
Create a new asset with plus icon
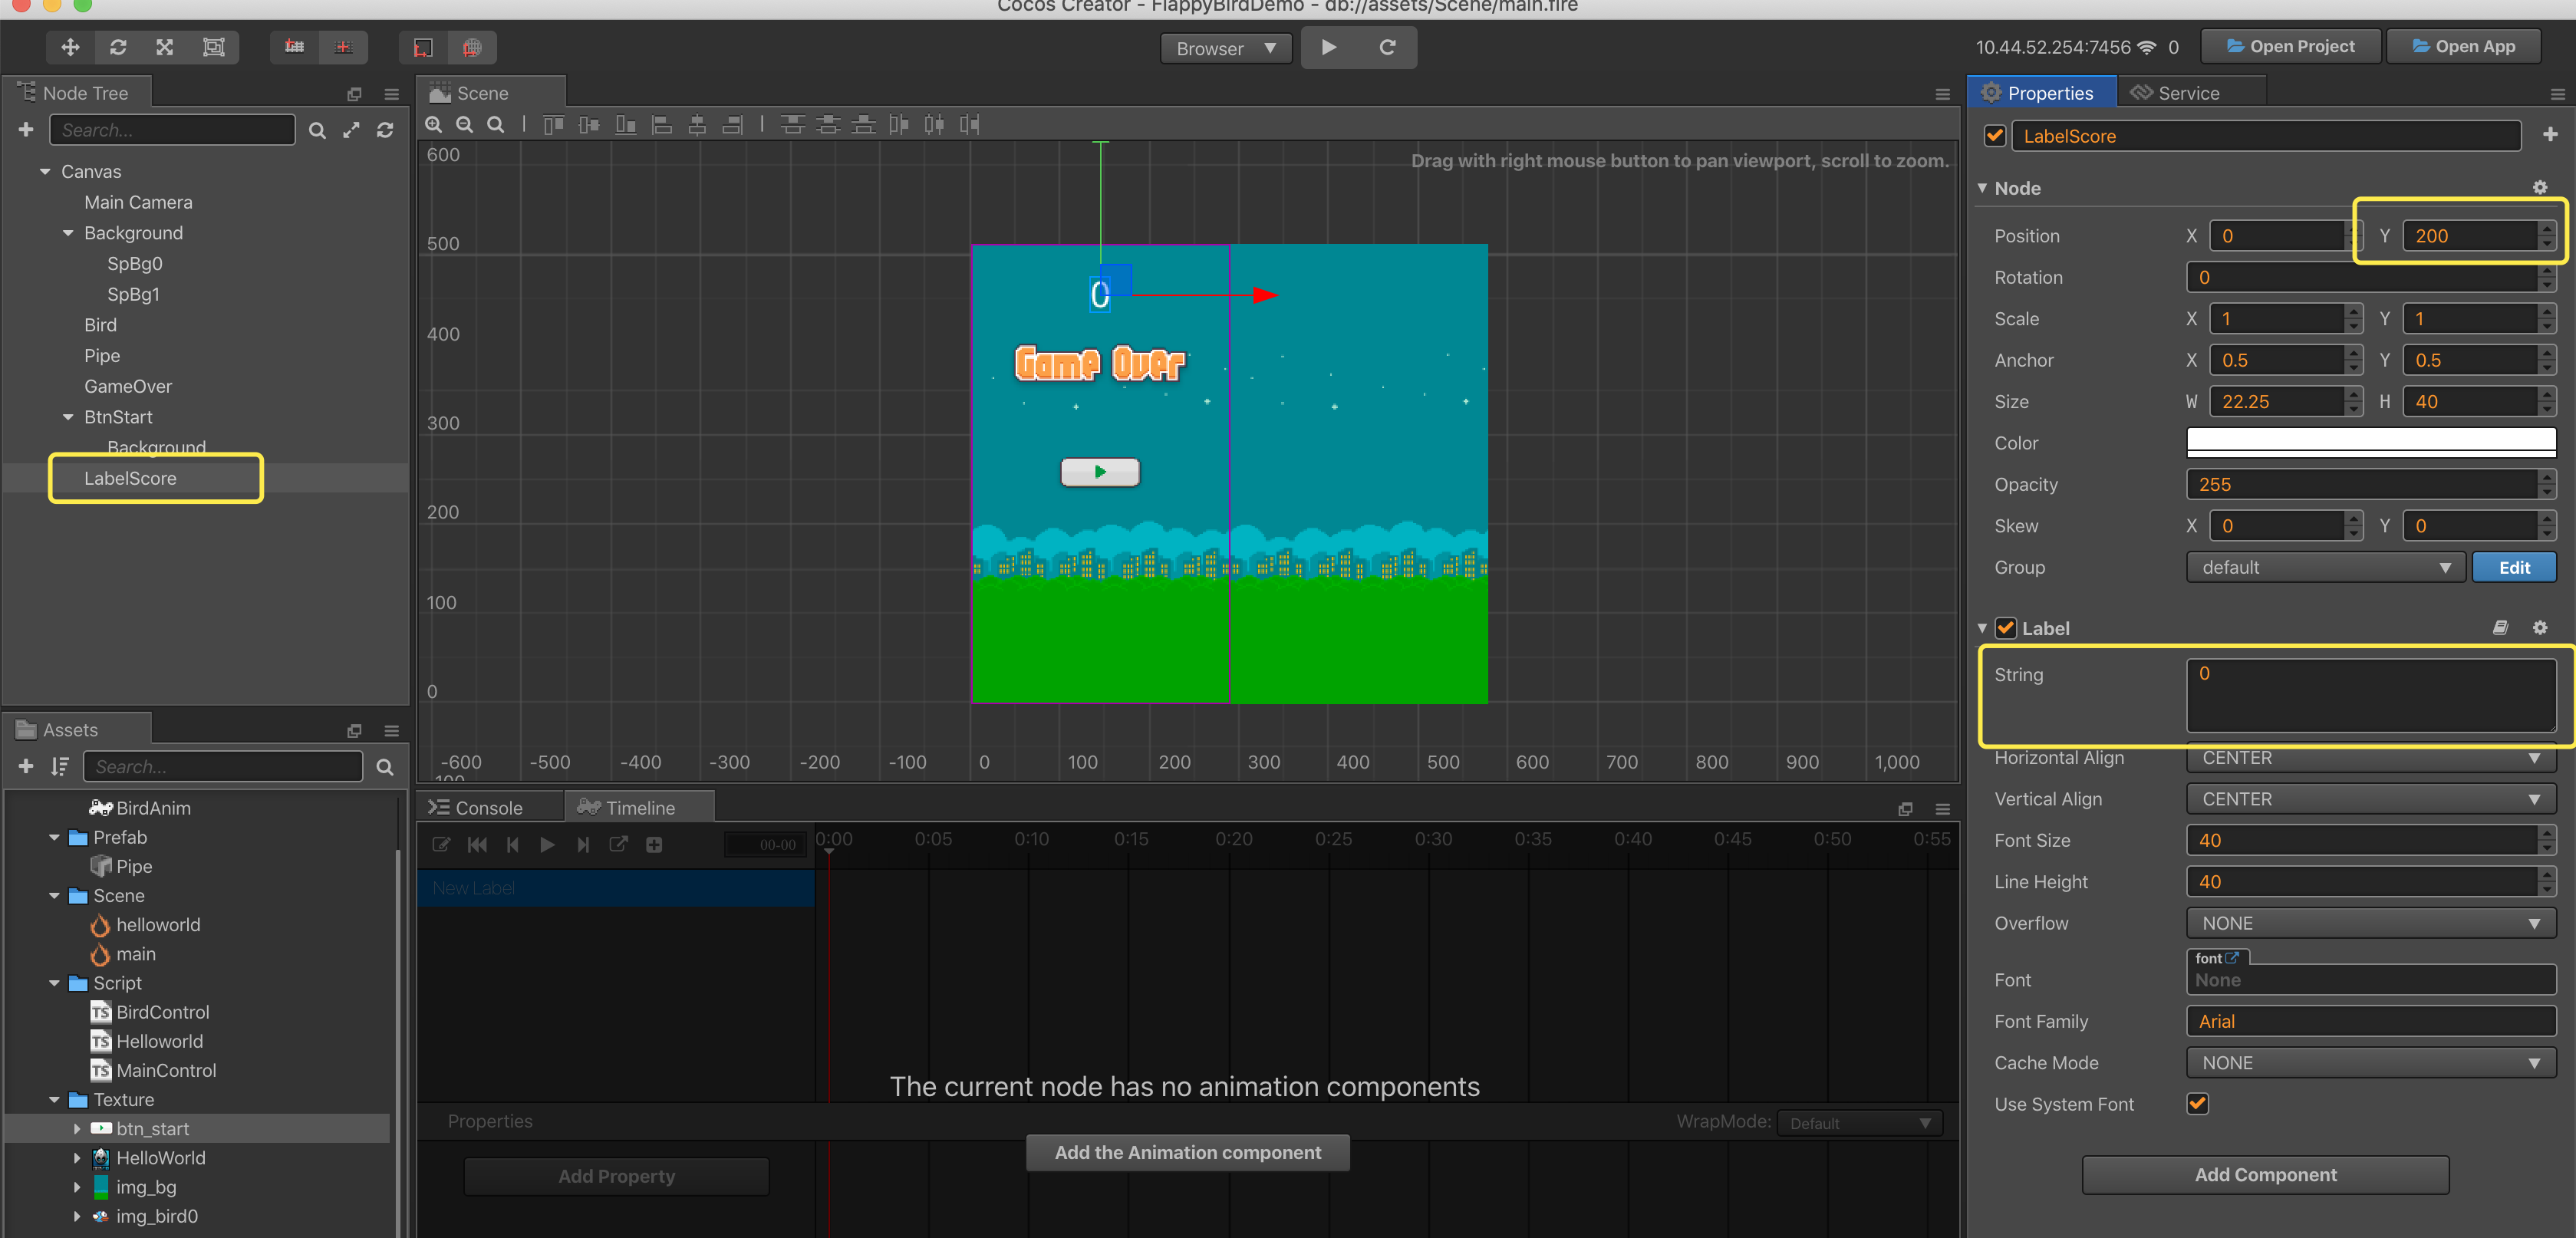pyautogui.click(x=26, y=767)
